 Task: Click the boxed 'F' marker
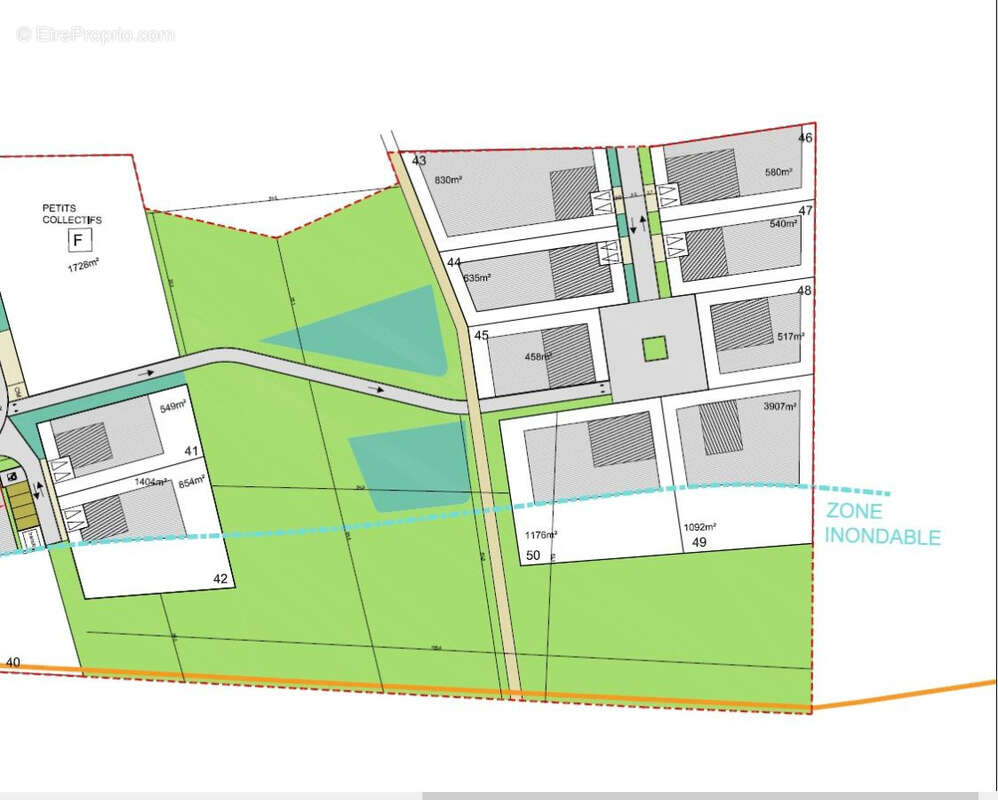[80, 241]
